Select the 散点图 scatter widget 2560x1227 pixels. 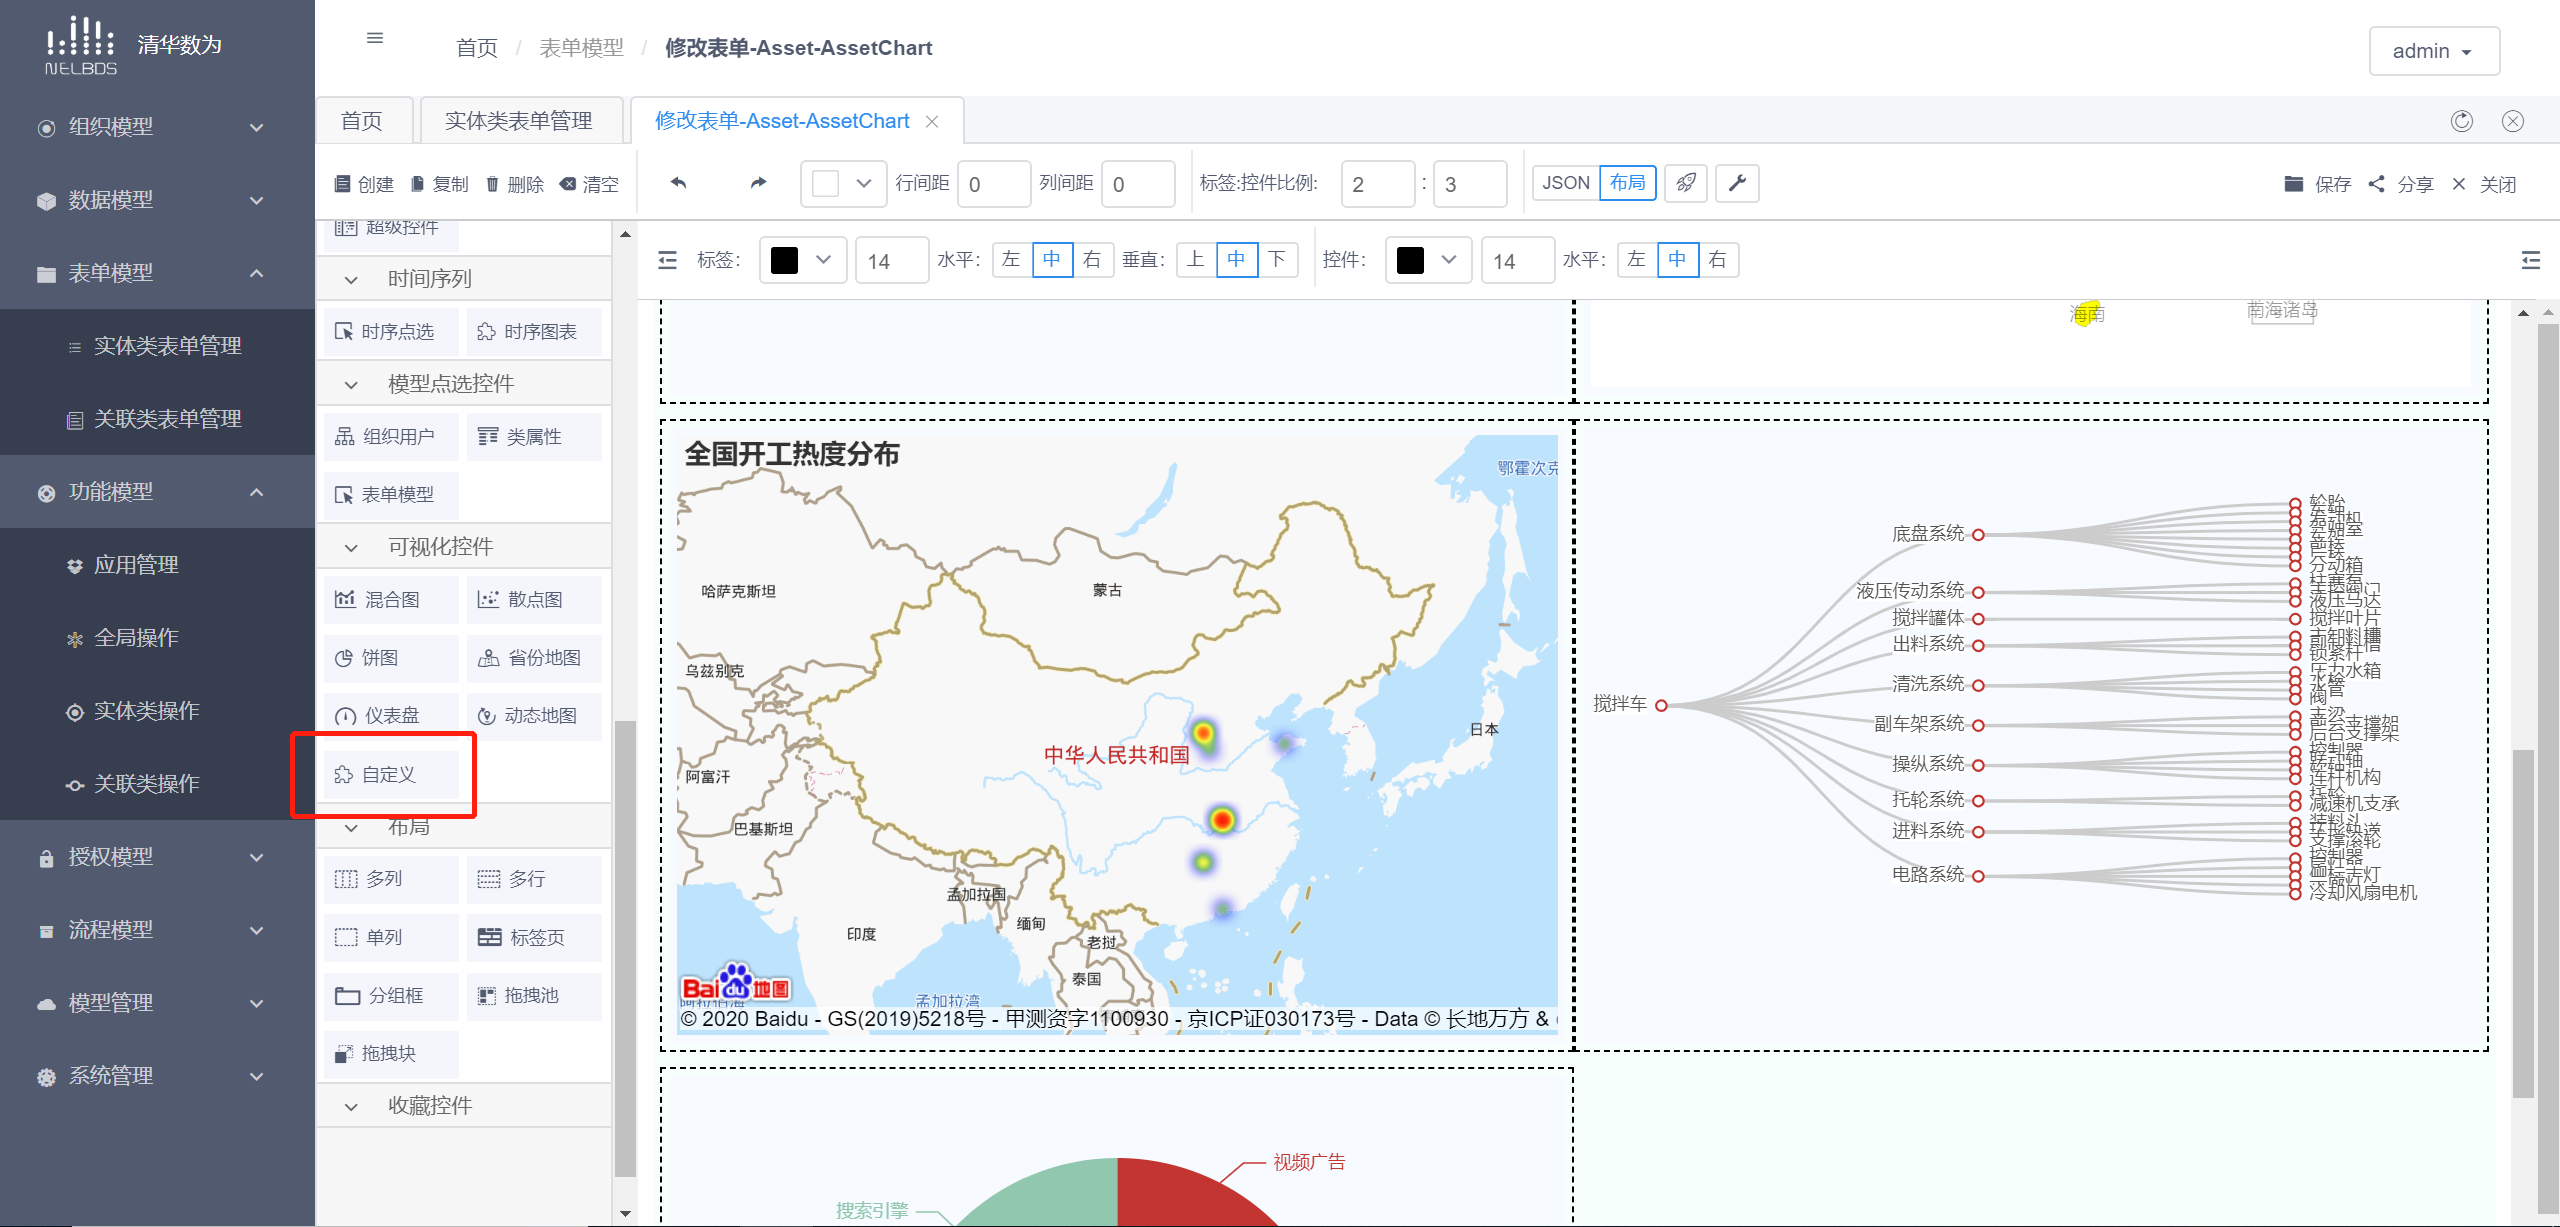coord(534,599)
